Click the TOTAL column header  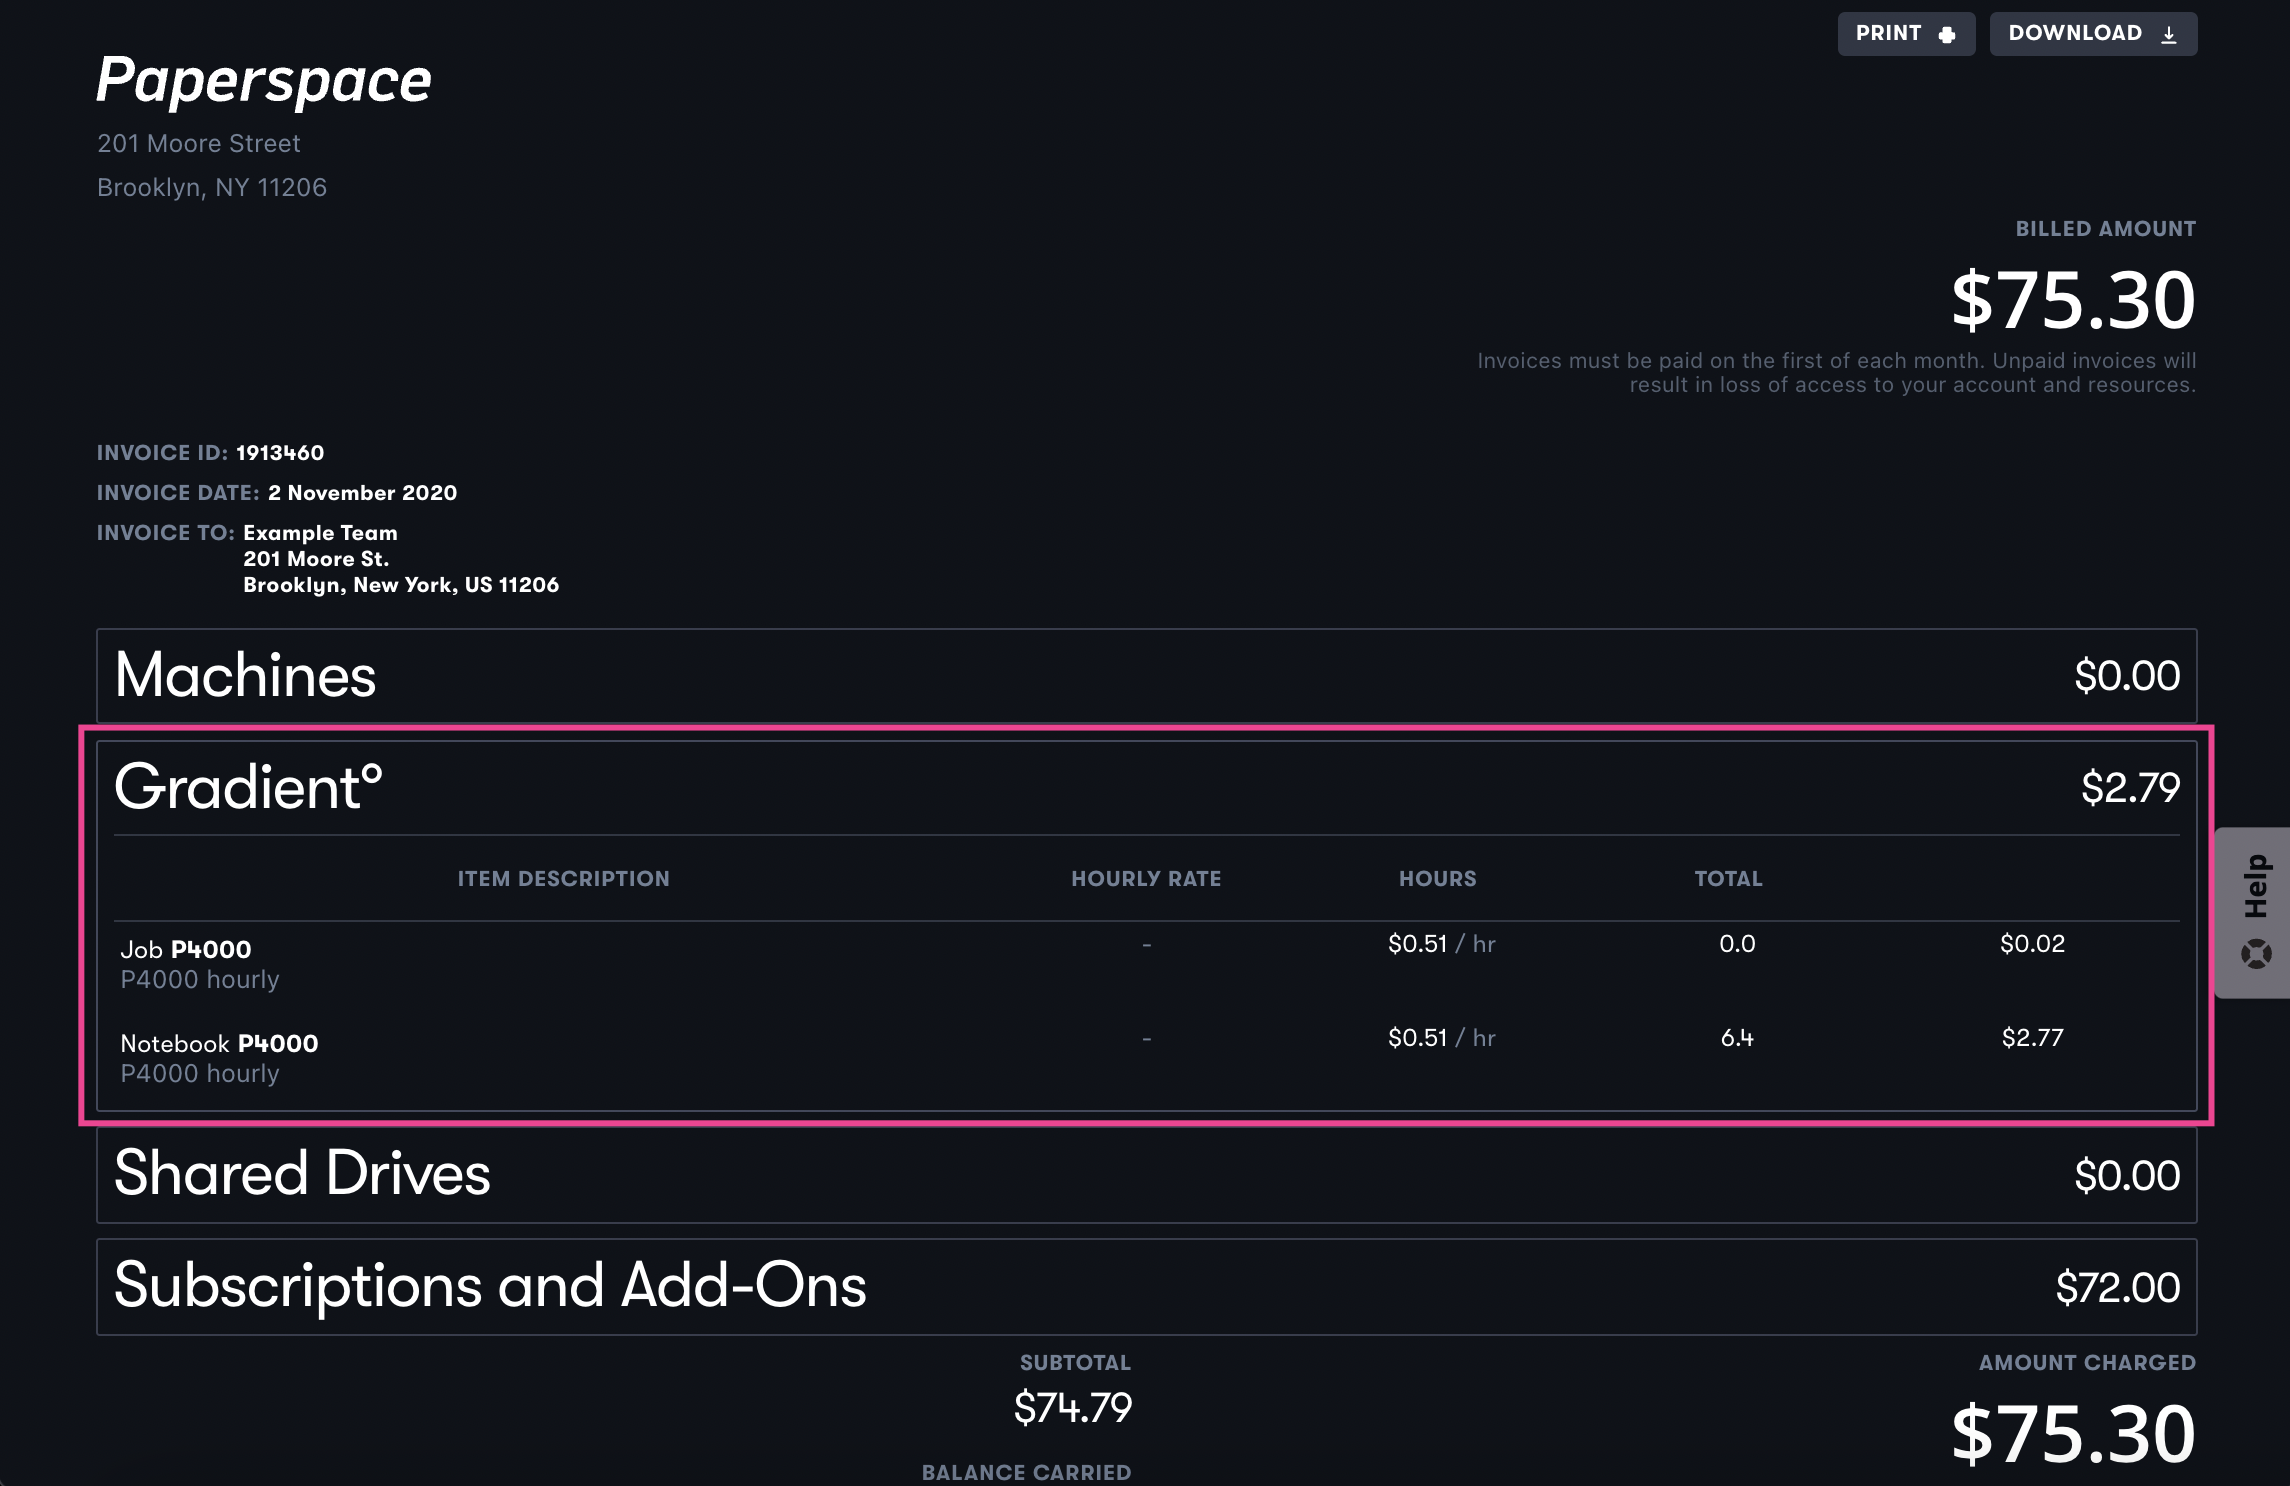coord(1728,879)
